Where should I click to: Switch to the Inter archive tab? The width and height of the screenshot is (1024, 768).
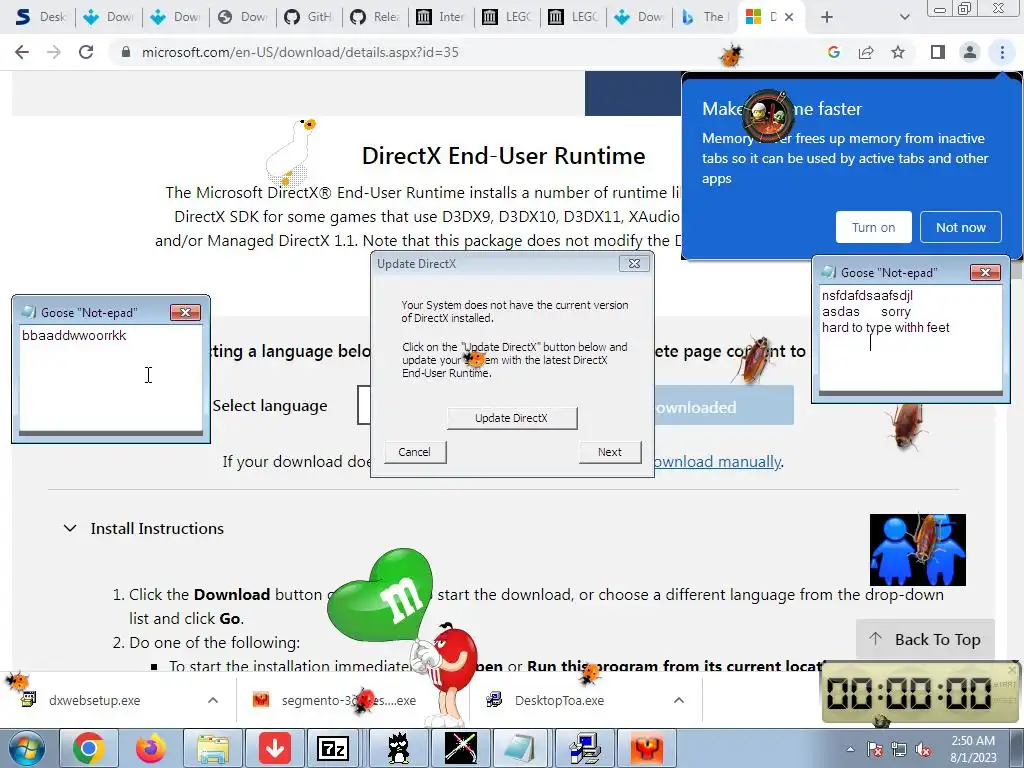click(x=441, y=17)
